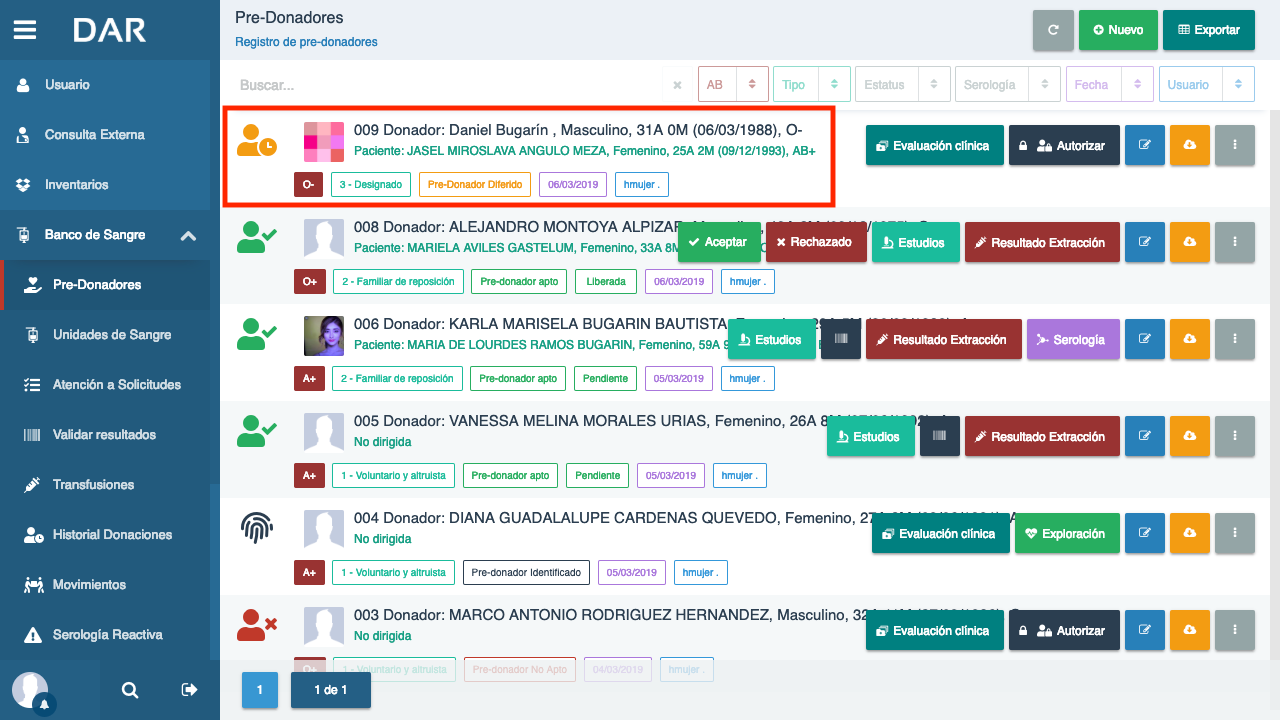Viewport: 1280px width, 720px height.
Task: Open Atención a Solicitudes in the sidebar
Action: [105, 385]
